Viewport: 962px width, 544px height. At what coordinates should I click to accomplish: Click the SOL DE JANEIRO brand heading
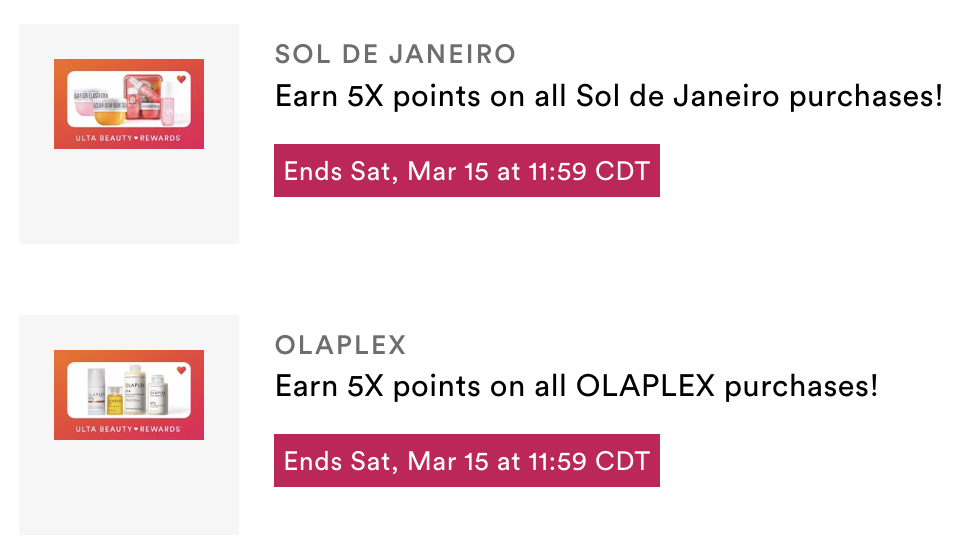tap(395, 54)
